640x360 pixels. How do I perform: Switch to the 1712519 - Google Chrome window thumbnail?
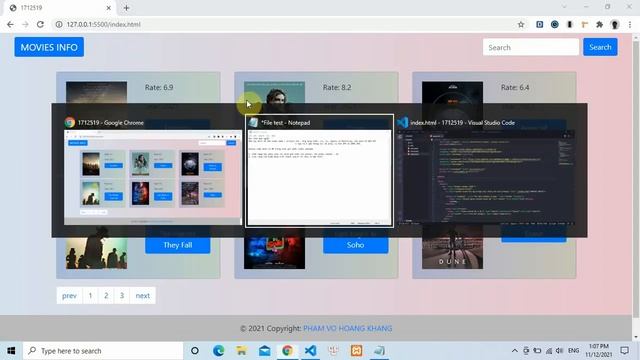point(153,171)
